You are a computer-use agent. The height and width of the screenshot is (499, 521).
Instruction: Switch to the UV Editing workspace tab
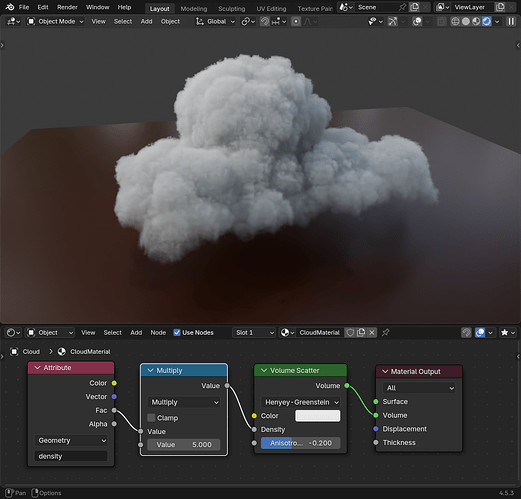tap(271, 9)
